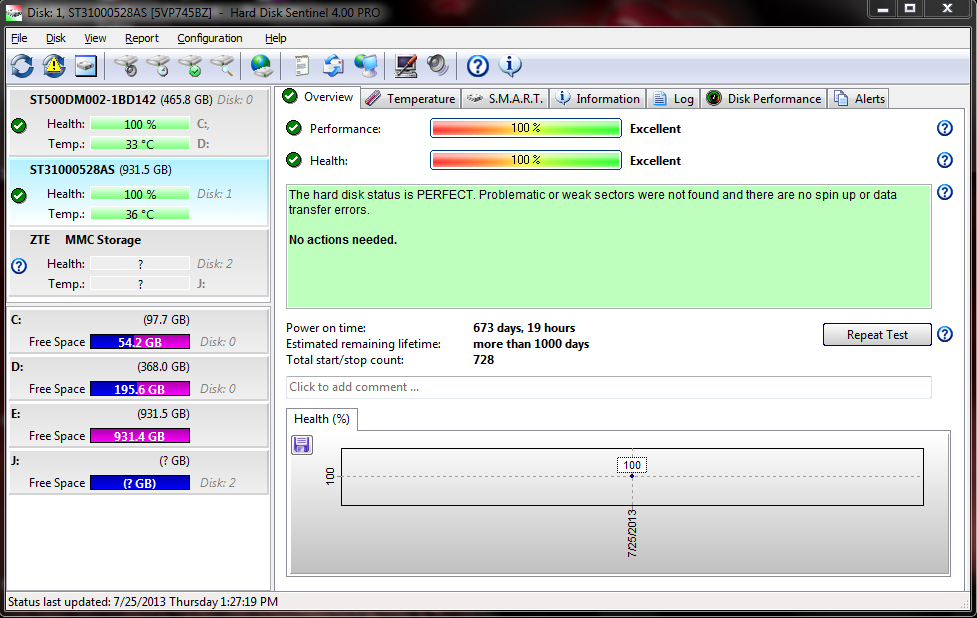The height and width of the screenshot is (618, 977).
Task: Click the comment input field
Action: pos(608,387)
